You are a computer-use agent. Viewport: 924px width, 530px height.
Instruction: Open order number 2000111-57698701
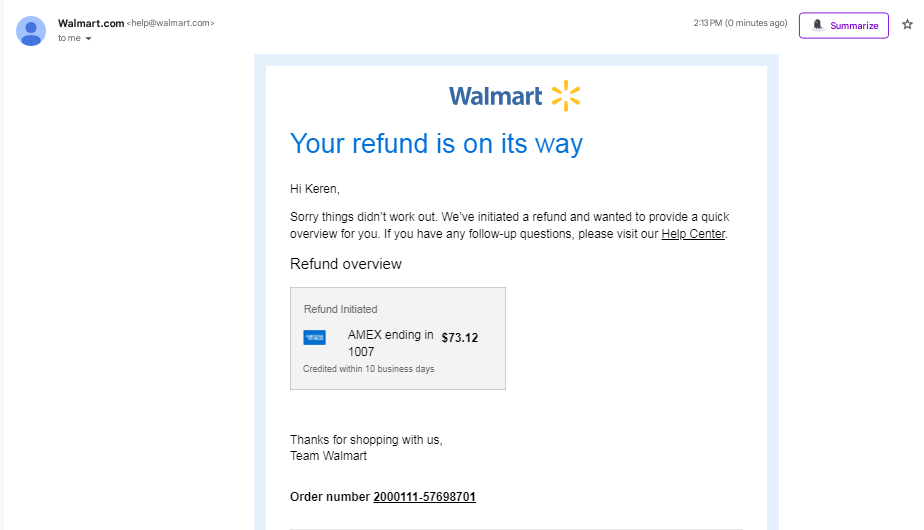point(424,496)
